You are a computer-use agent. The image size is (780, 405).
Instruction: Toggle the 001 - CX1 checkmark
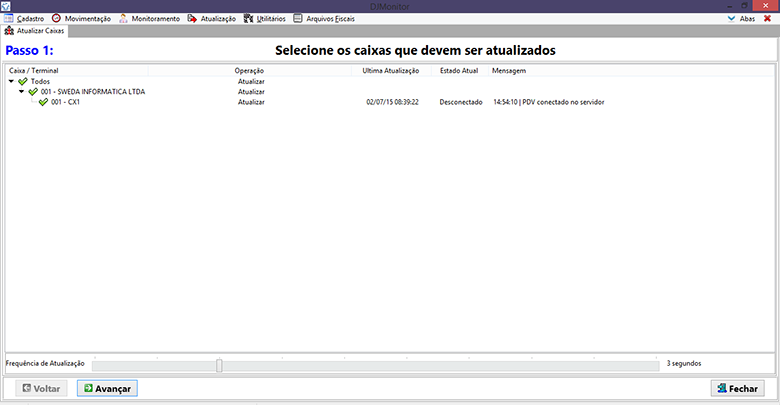(43, 102)
